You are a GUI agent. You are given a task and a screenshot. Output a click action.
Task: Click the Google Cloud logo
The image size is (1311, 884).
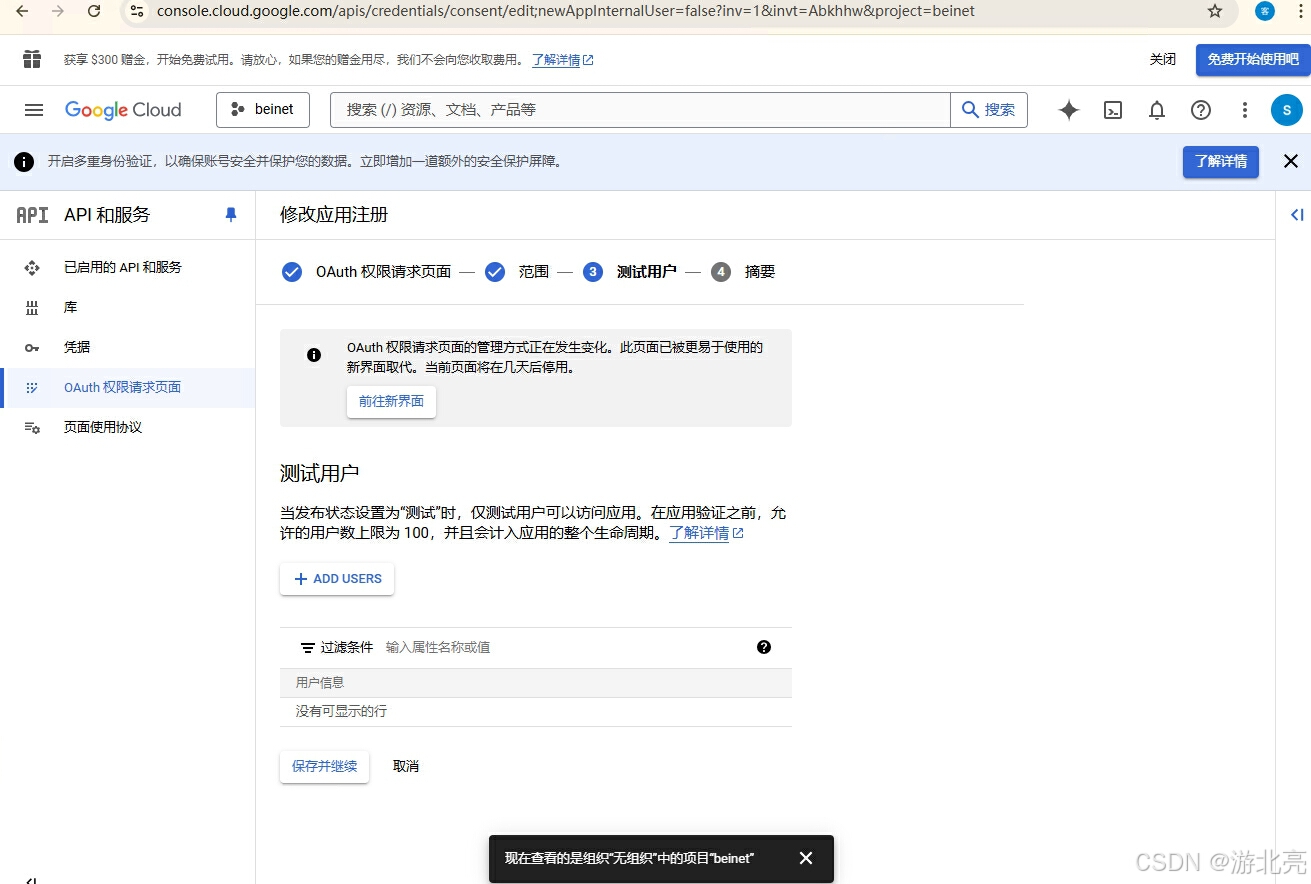coord(123,110)
